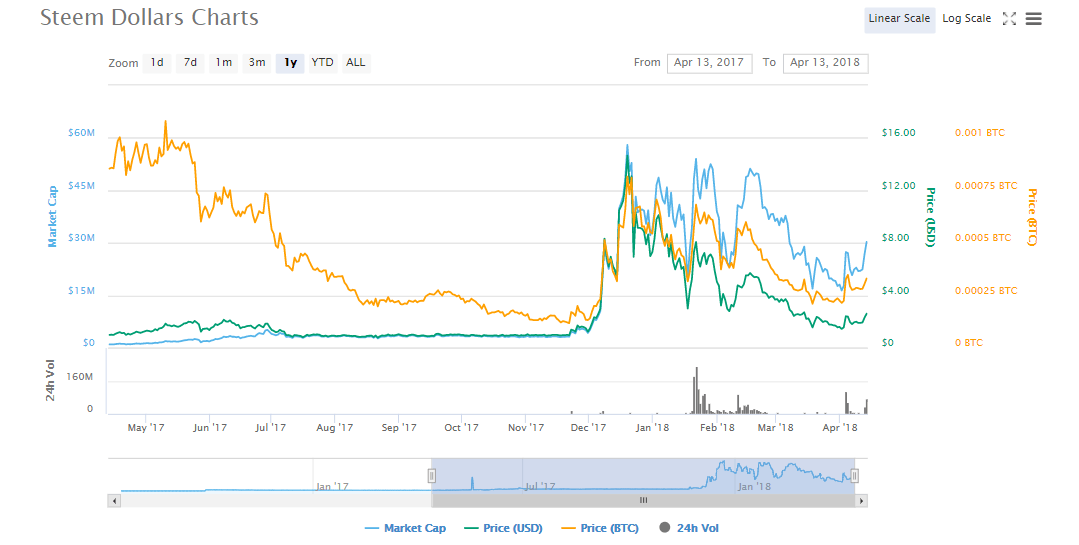Switch to Linear Scale
Image resolution: width=1079 pixels, height=545 pixels.
[899, 19]
